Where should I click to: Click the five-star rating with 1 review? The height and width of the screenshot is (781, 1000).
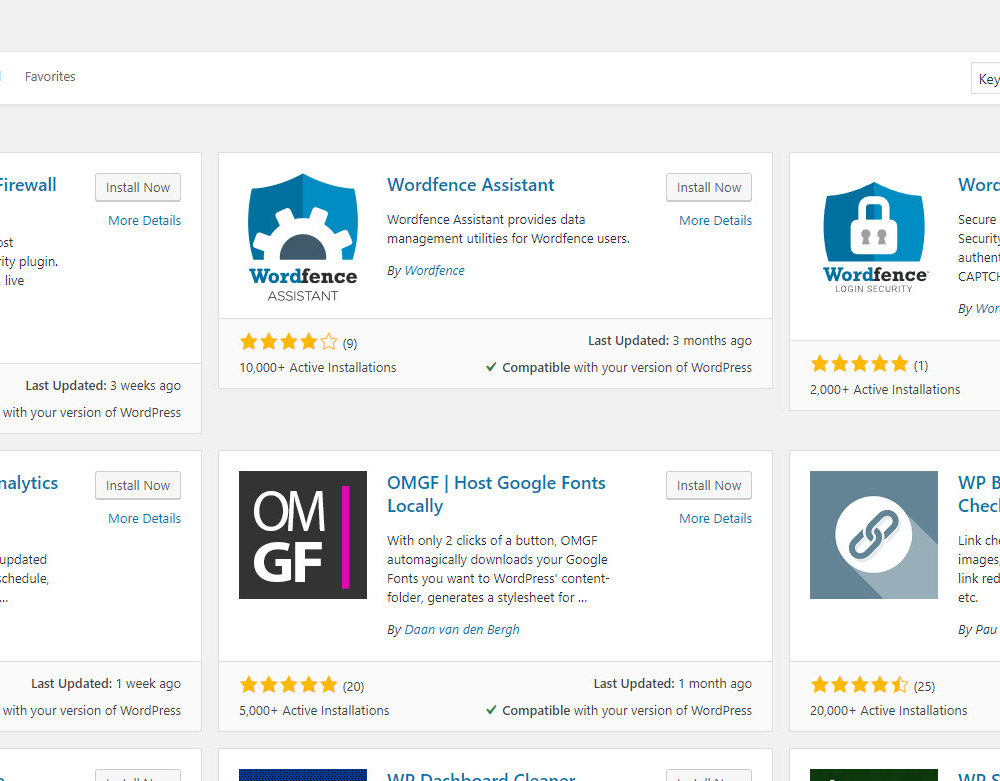(859, 364)
